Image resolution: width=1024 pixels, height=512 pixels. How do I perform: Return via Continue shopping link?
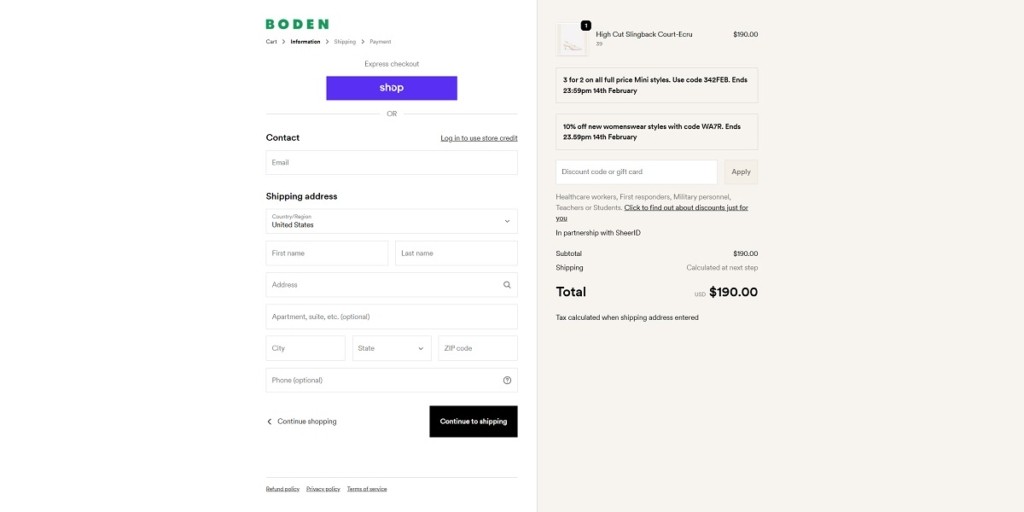click(x=302, y=422)
